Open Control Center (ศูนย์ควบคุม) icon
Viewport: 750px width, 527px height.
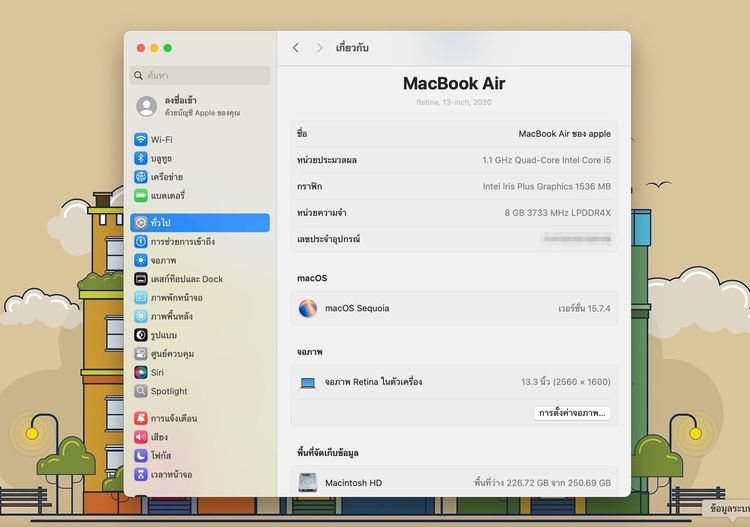pyautogui.click(x=141, y=353)
